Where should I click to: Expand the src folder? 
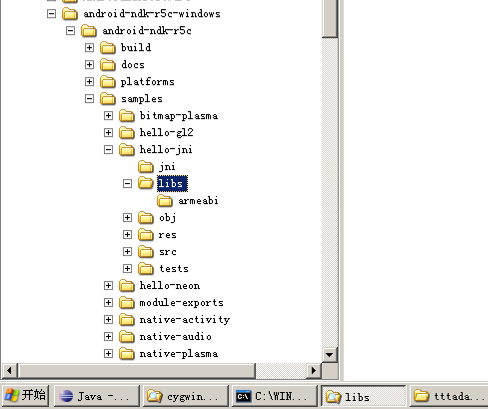(x=127, y=252)
